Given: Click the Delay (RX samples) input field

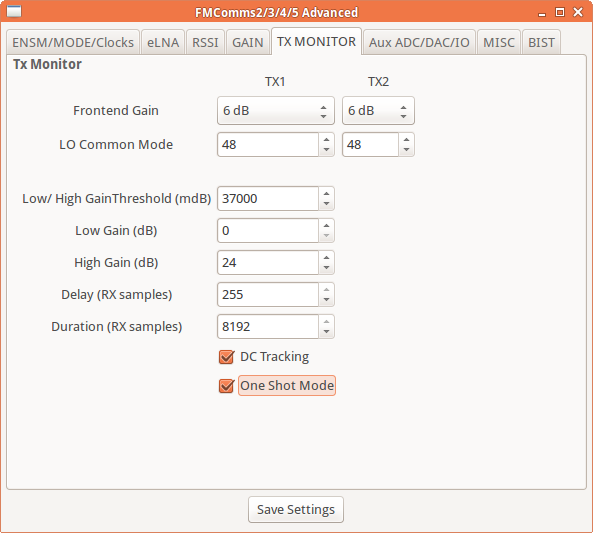Looking at the screenshot, I should pyautogui.click(x=268, y=295).
